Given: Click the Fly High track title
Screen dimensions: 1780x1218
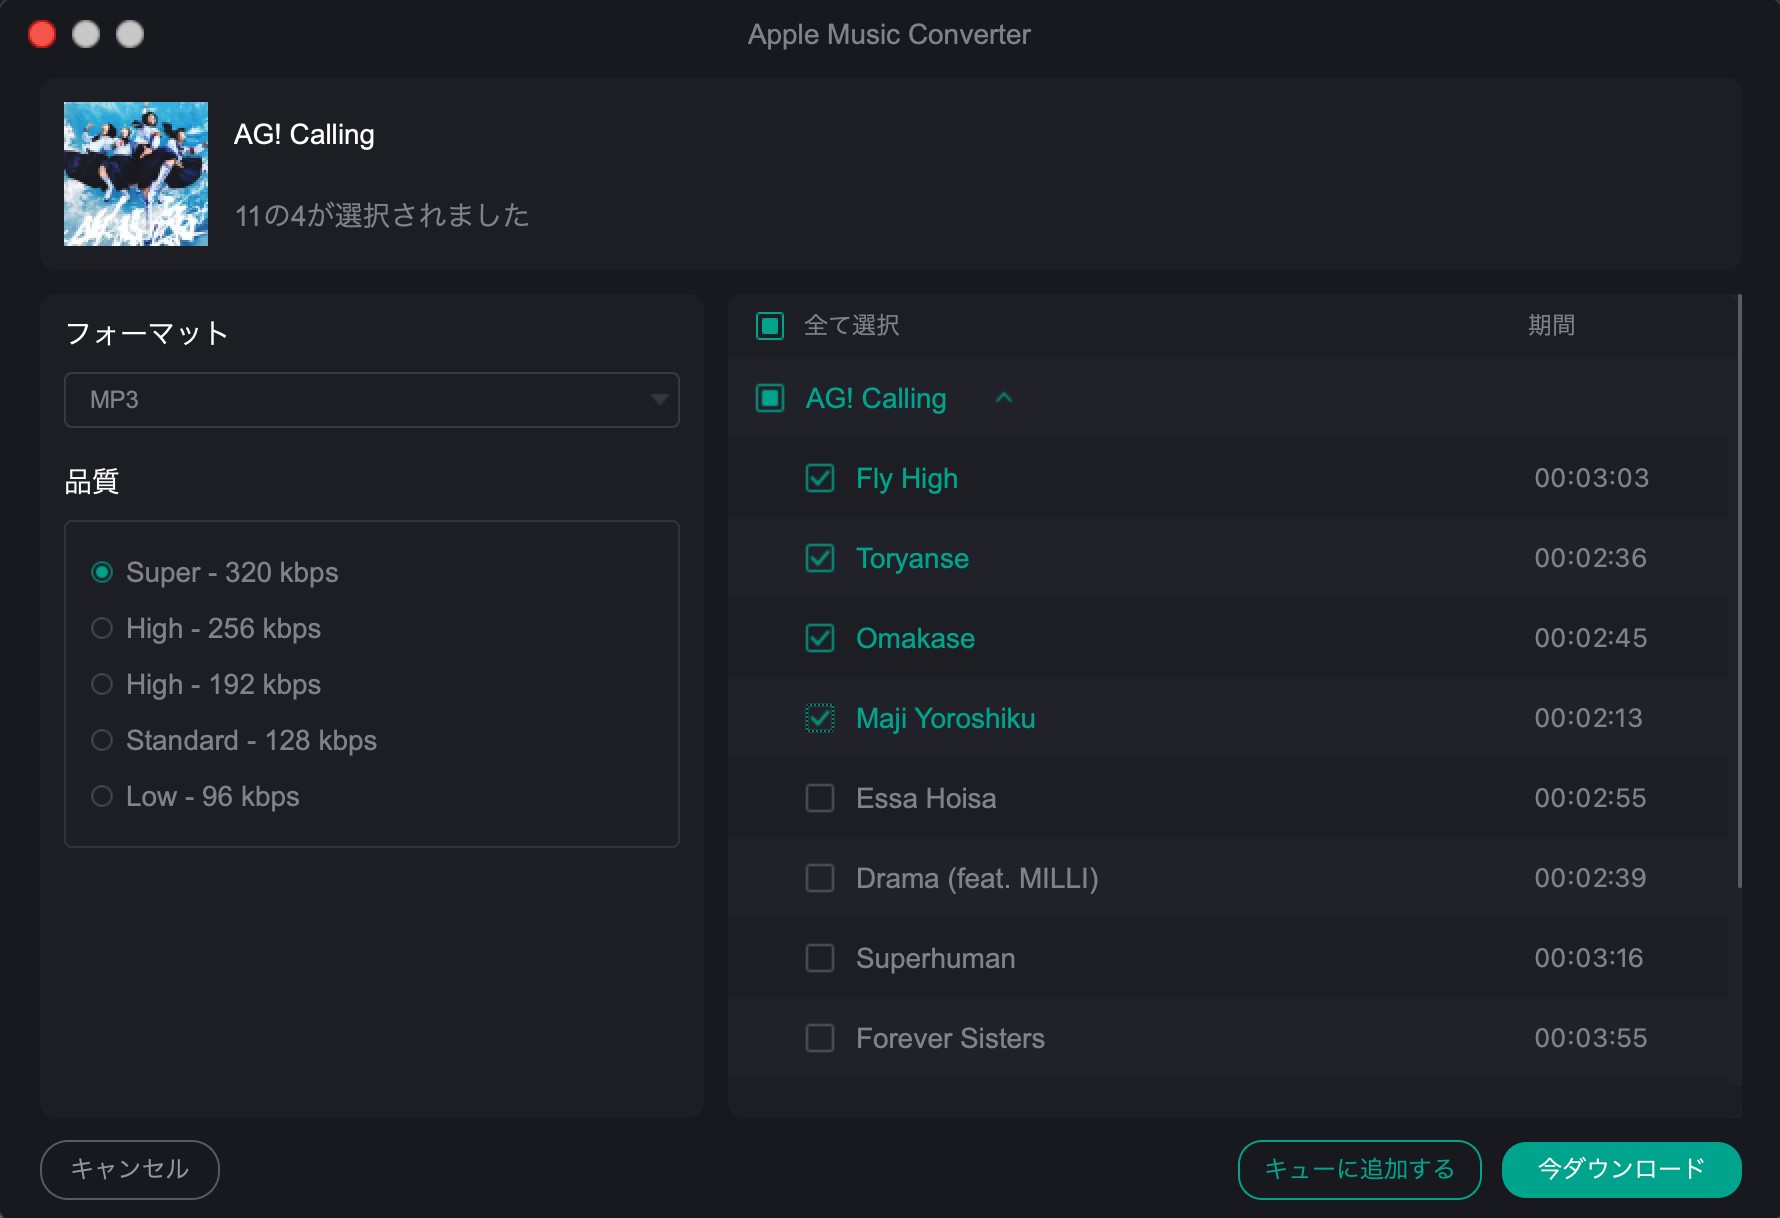Looking at the screenshot, I should point(907,479).
